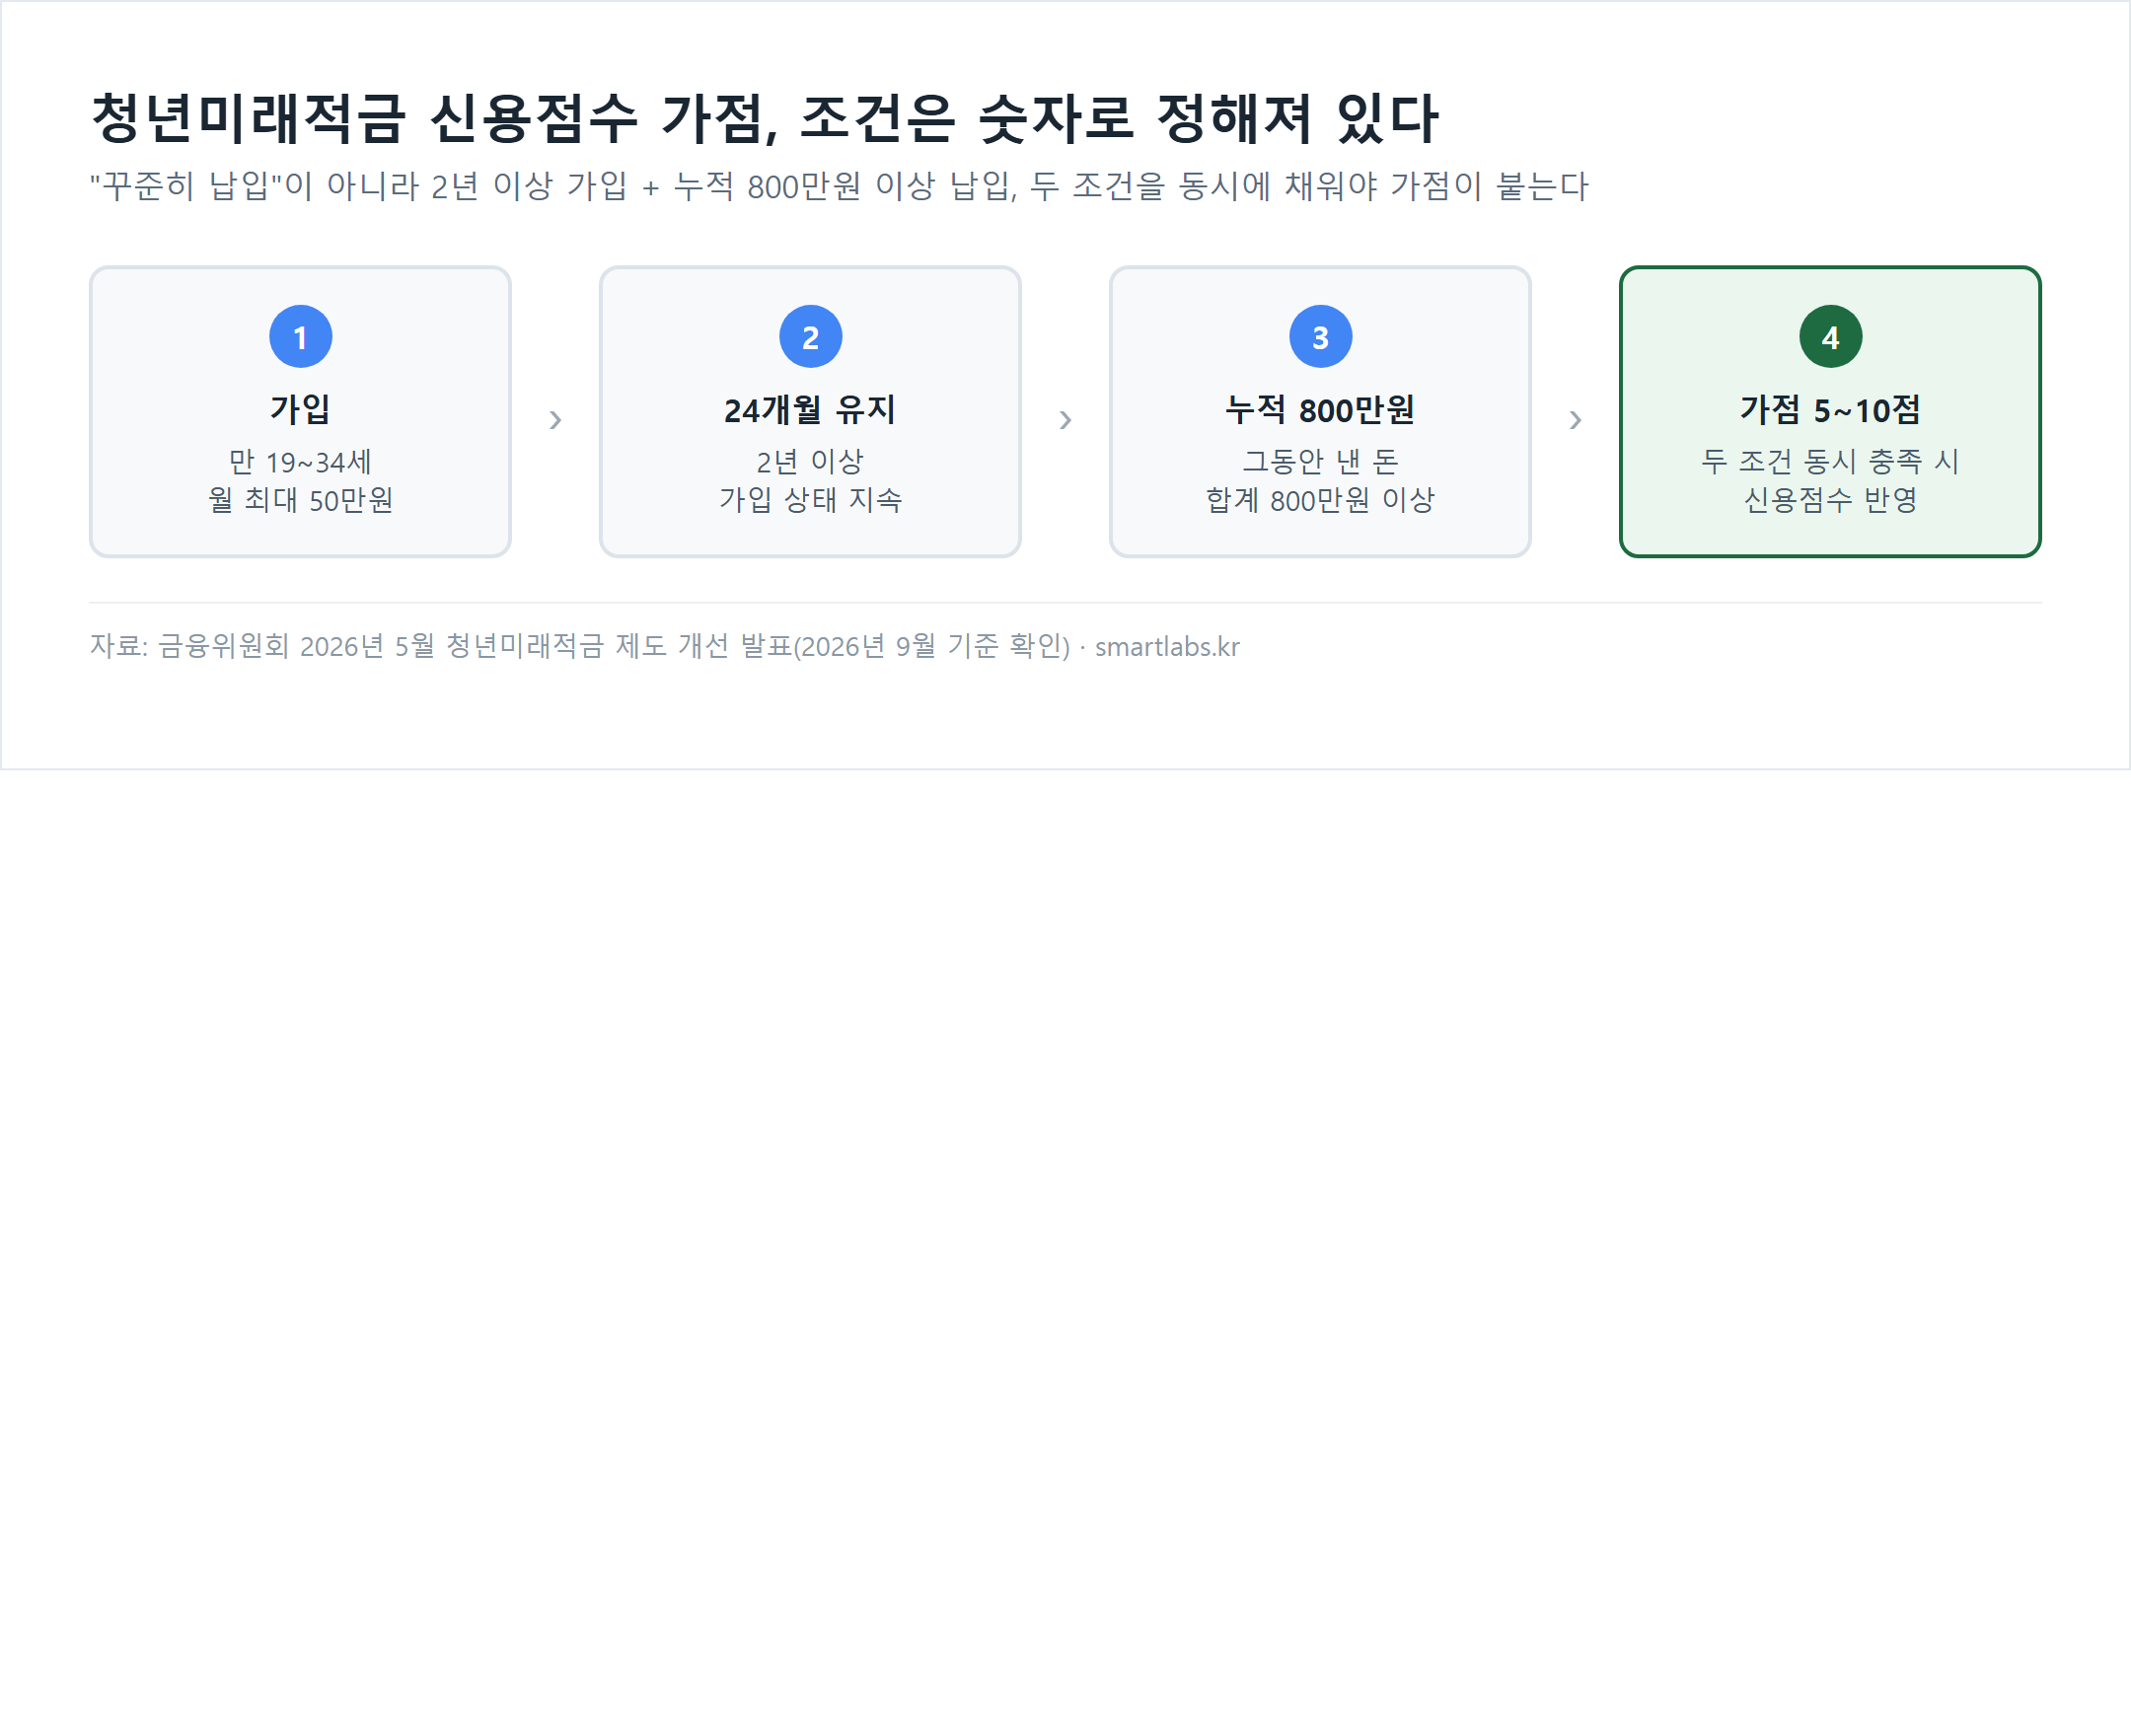Click the smartlabs.kr source text
The image size is (2131, 1736).
pos(1167,647)
